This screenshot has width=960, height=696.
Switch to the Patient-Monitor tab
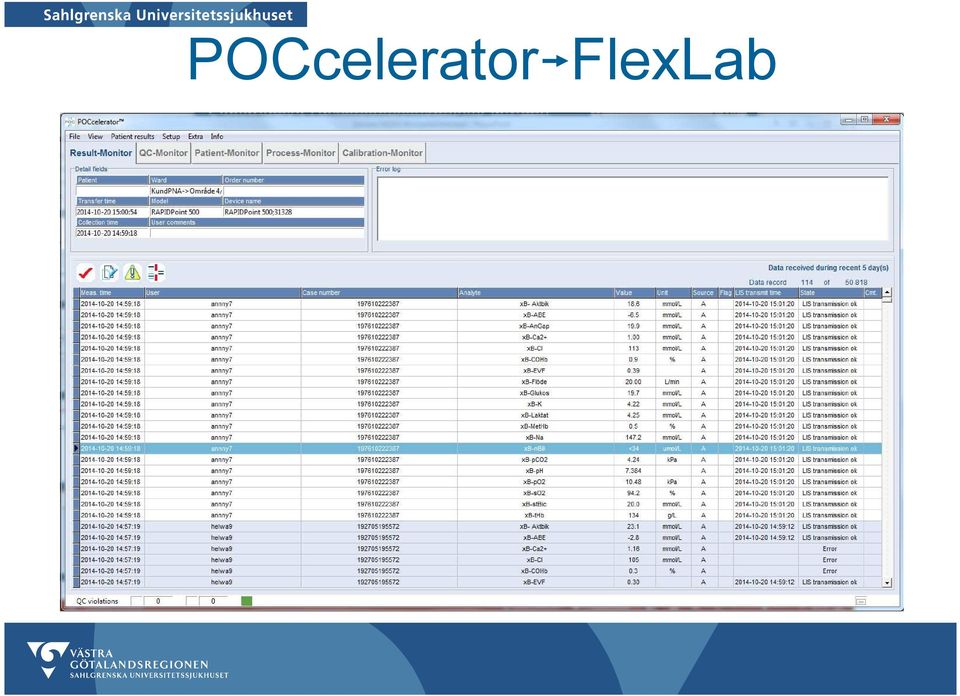tap(227, 153)
